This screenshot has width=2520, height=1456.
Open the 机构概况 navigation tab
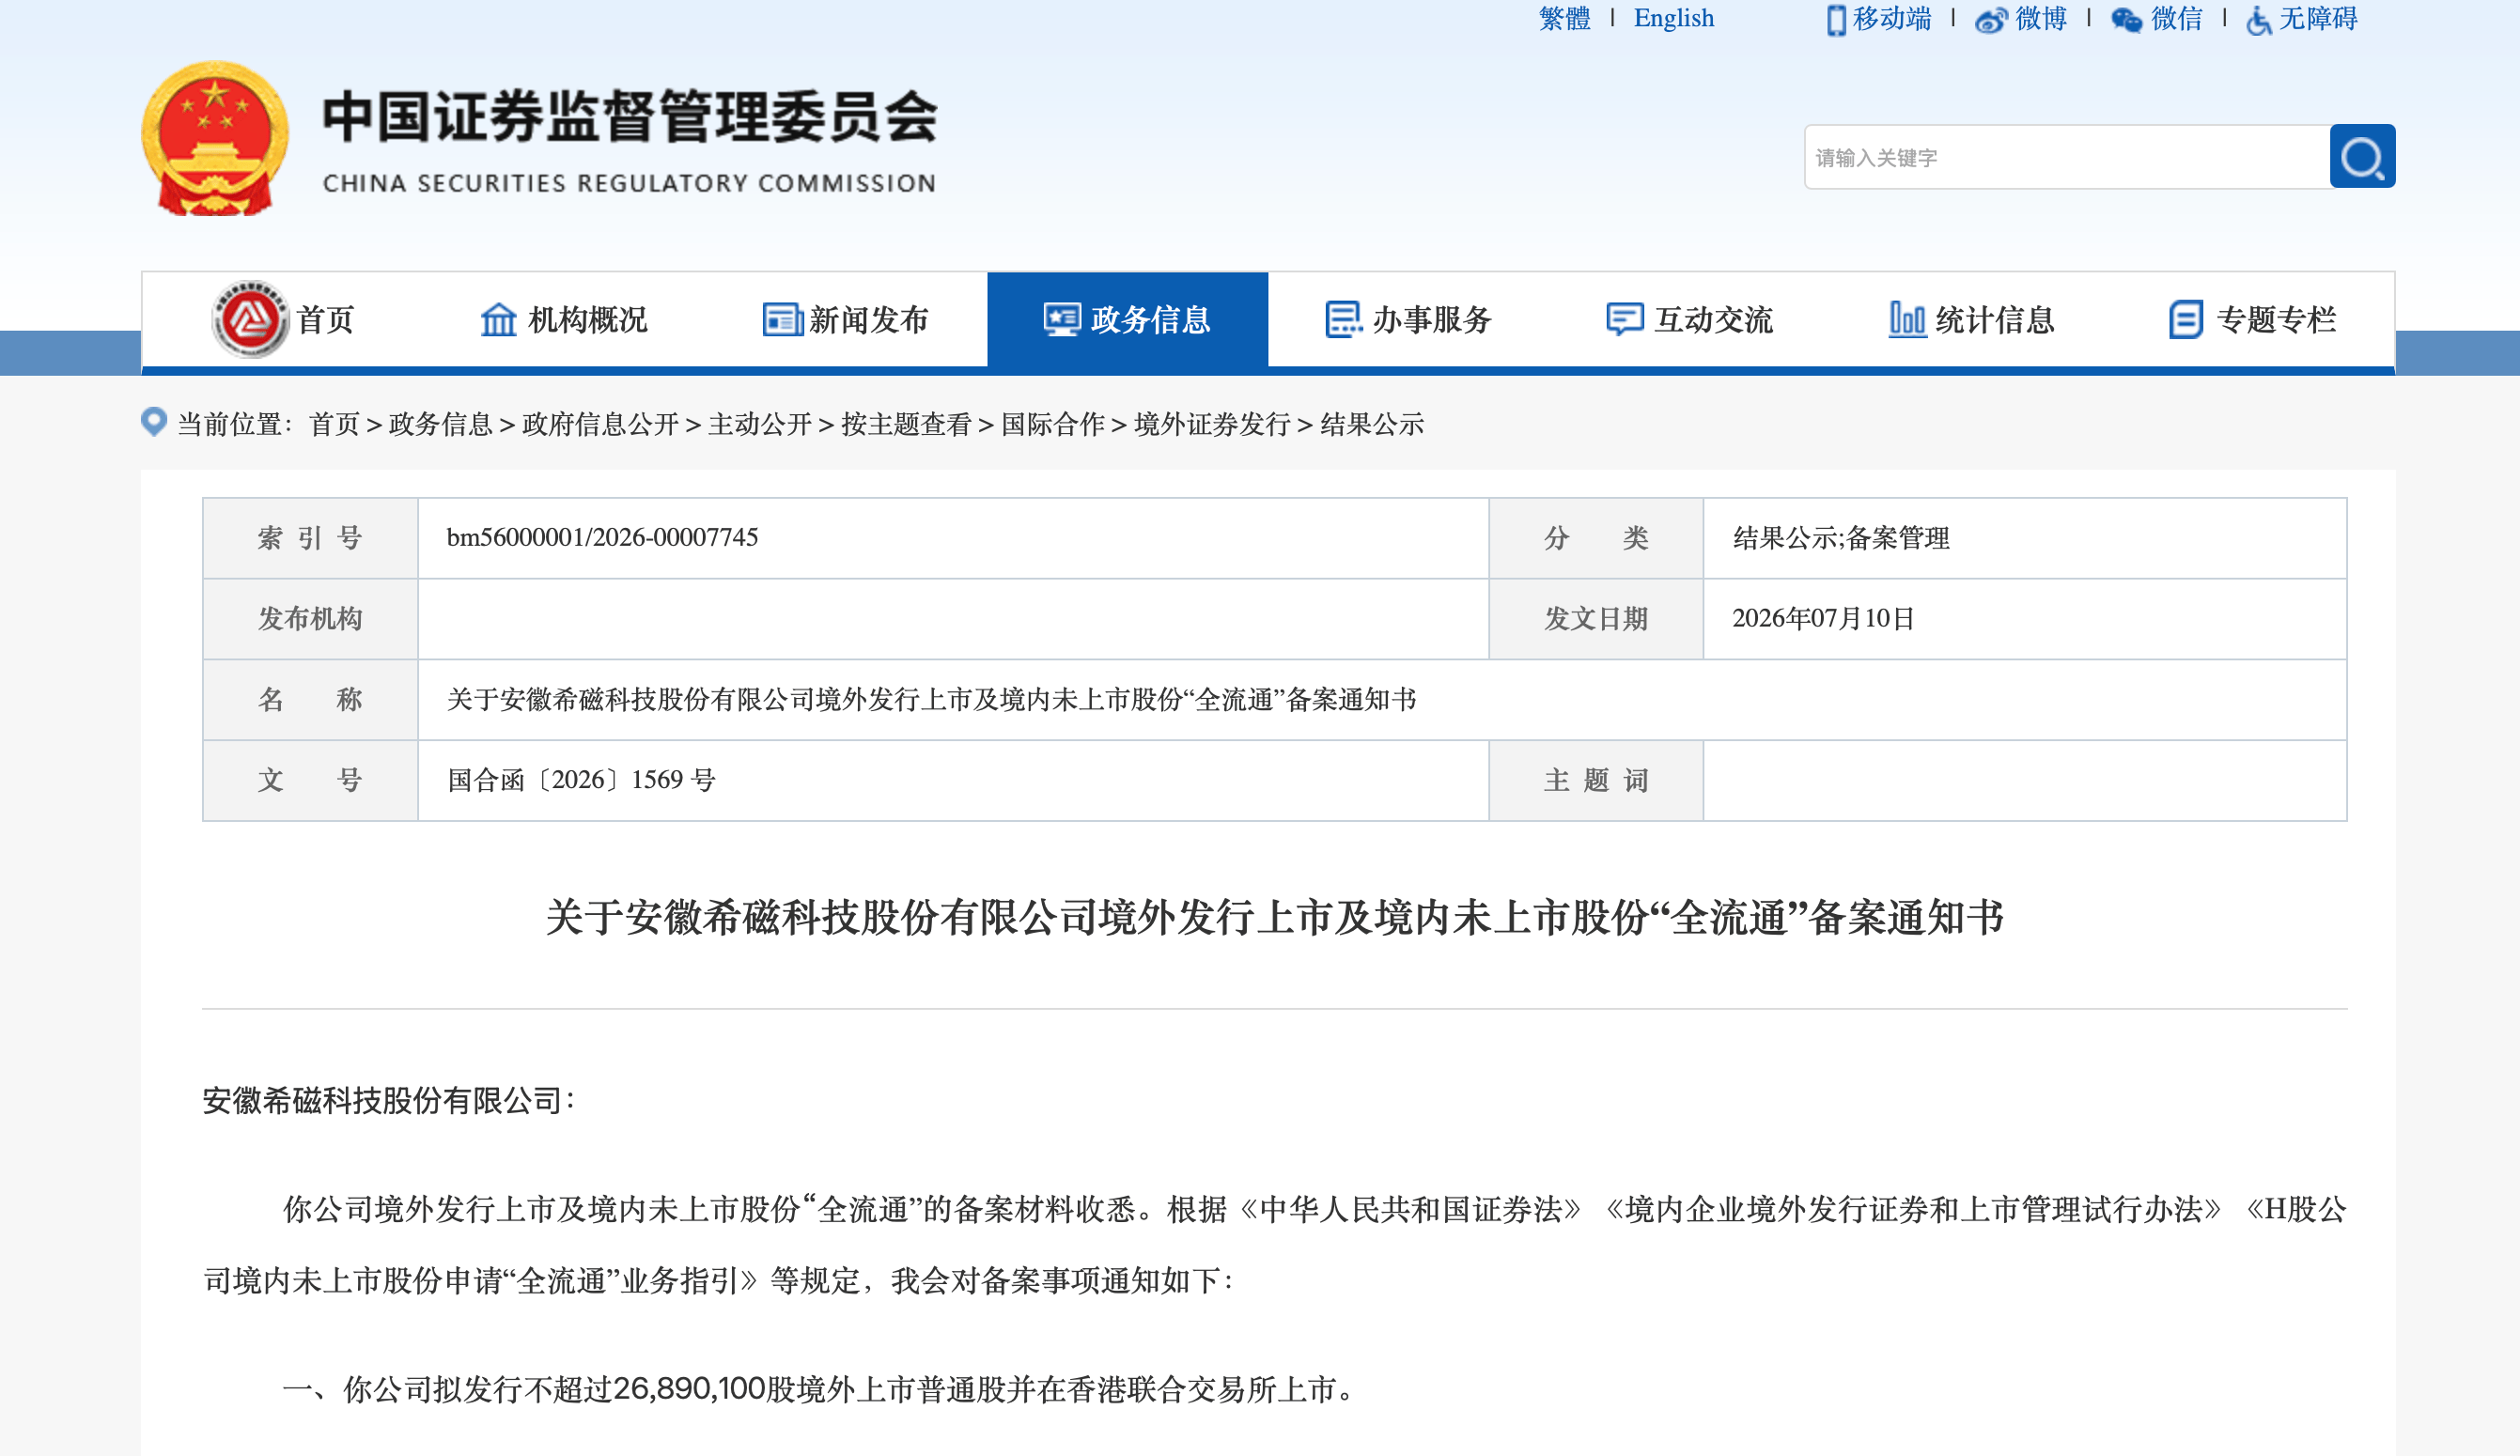565,320
